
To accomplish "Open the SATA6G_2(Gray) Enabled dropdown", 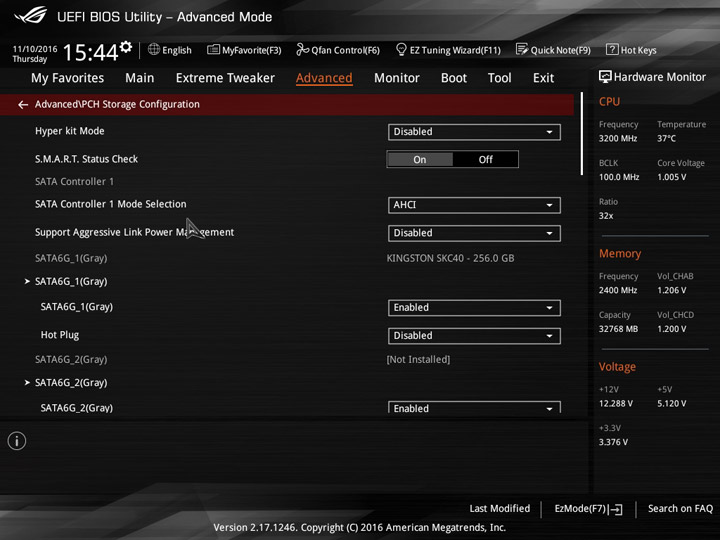I will [x=474, y=407].
